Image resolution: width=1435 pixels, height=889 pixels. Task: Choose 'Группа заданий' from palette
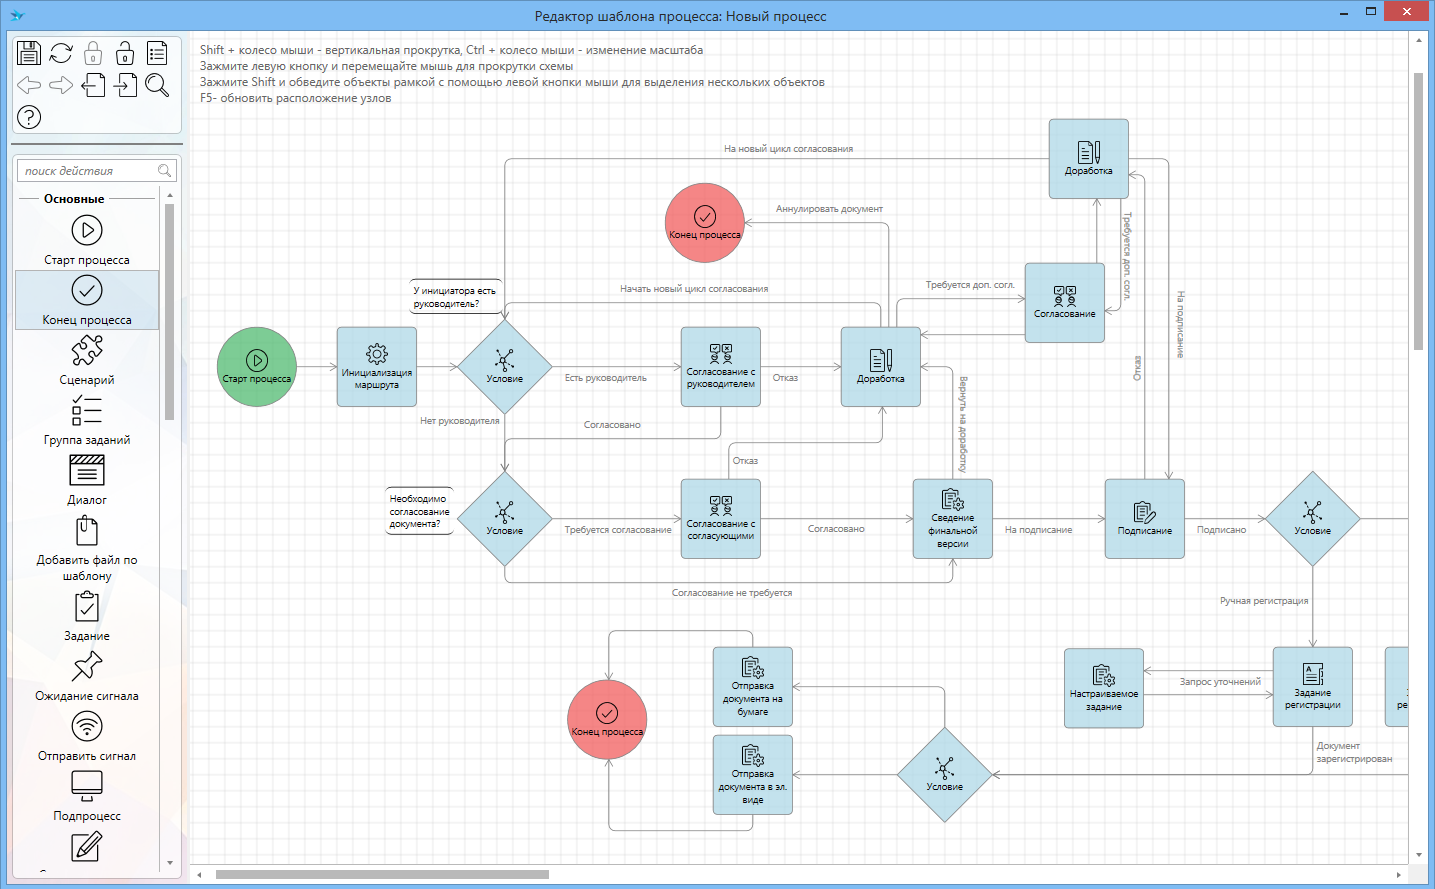point(87,420)
